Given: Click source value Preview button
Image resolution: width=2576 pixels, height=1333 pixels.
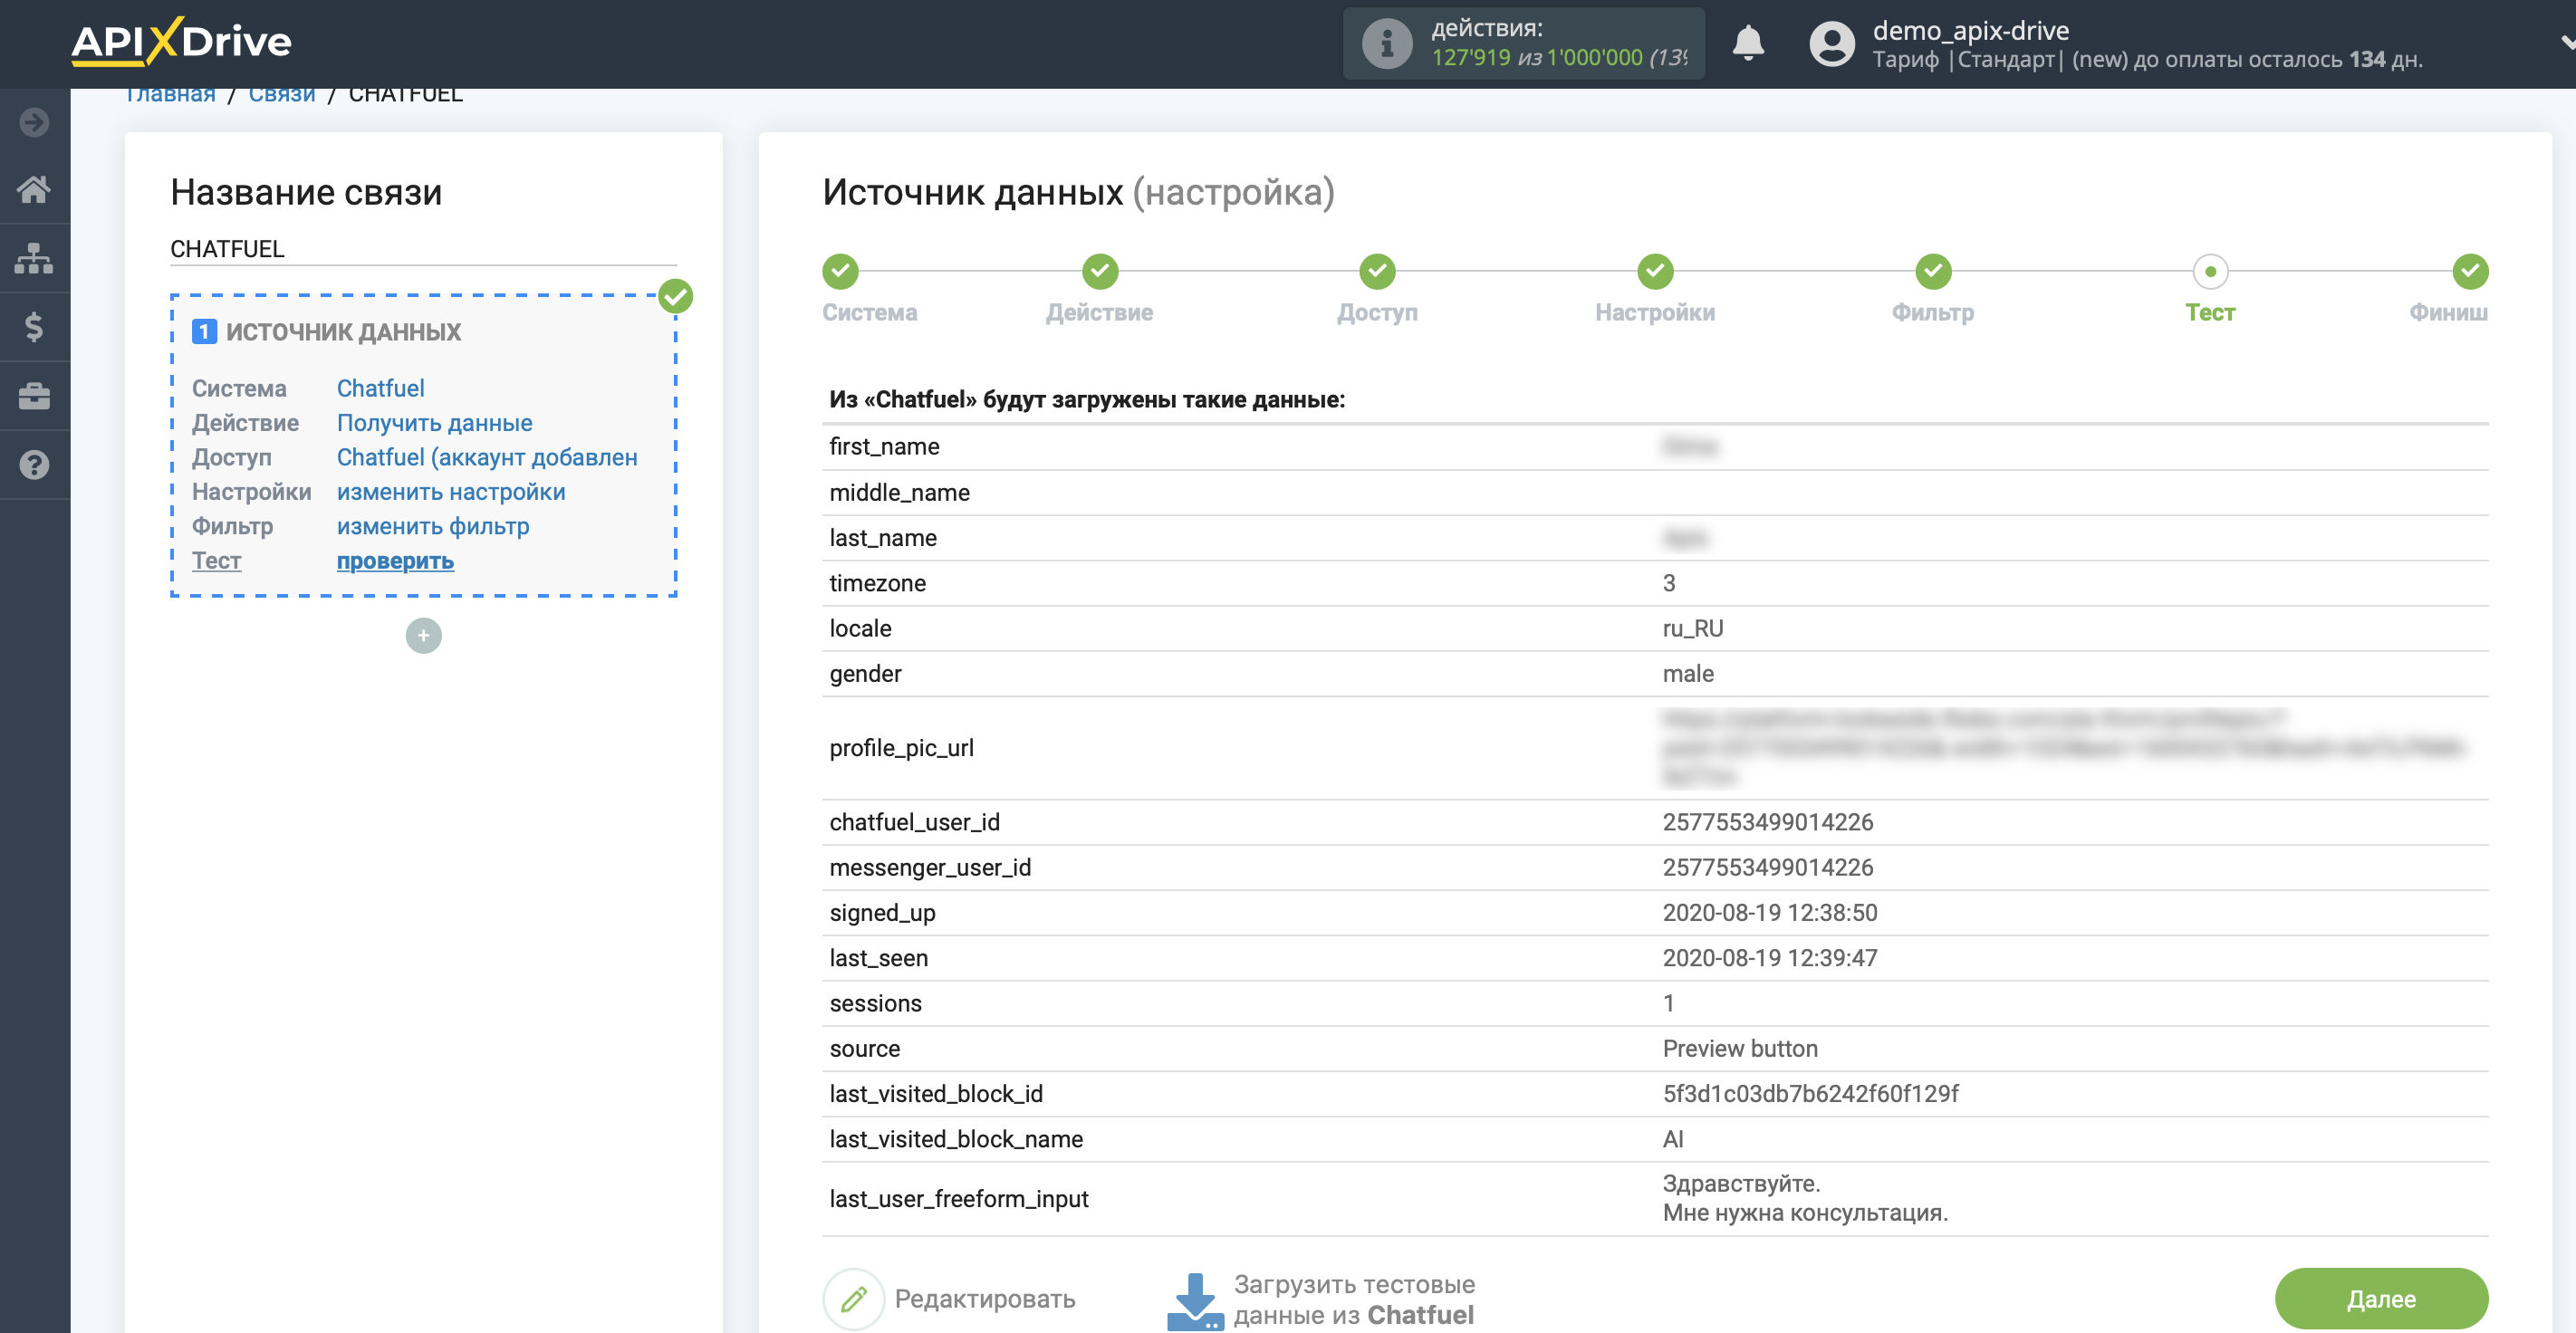Looking at the screenshot, I should tap(1740, 1049).
